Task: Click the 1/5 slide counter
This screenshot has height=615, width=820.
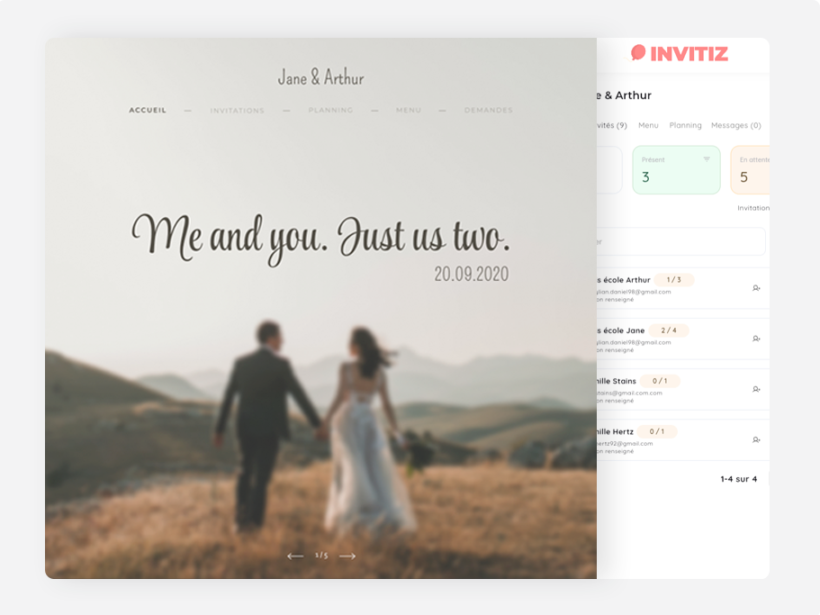Action: (x=321, y=555)
